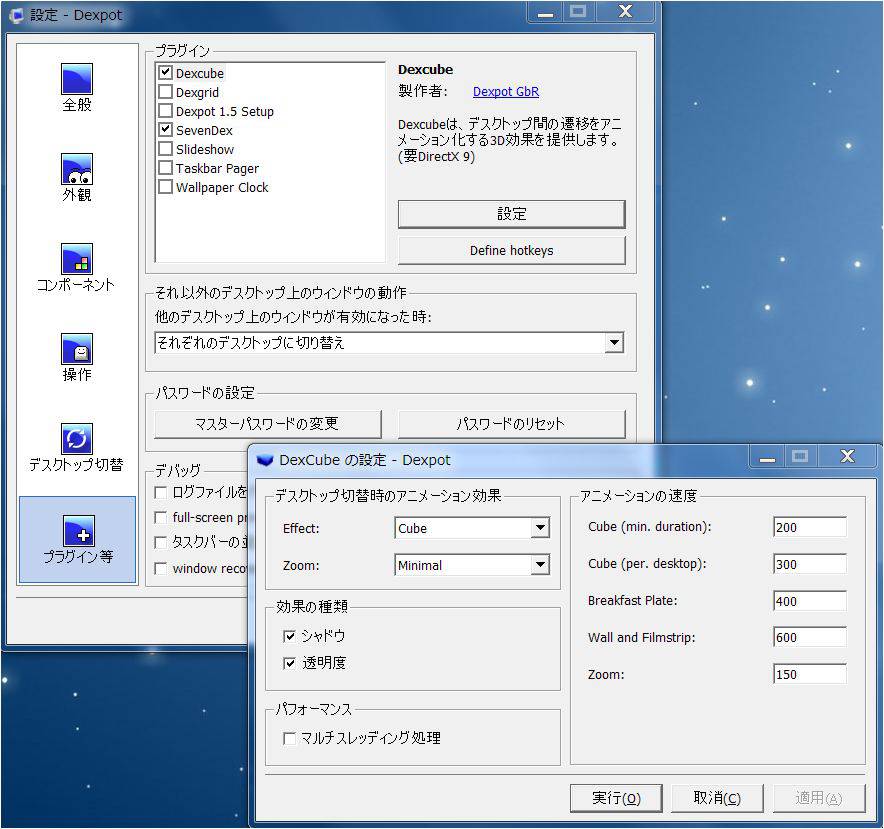Screen dimensions: 884x829
Task: Open the 全般 (General) settings category
Action: (77, 87)
